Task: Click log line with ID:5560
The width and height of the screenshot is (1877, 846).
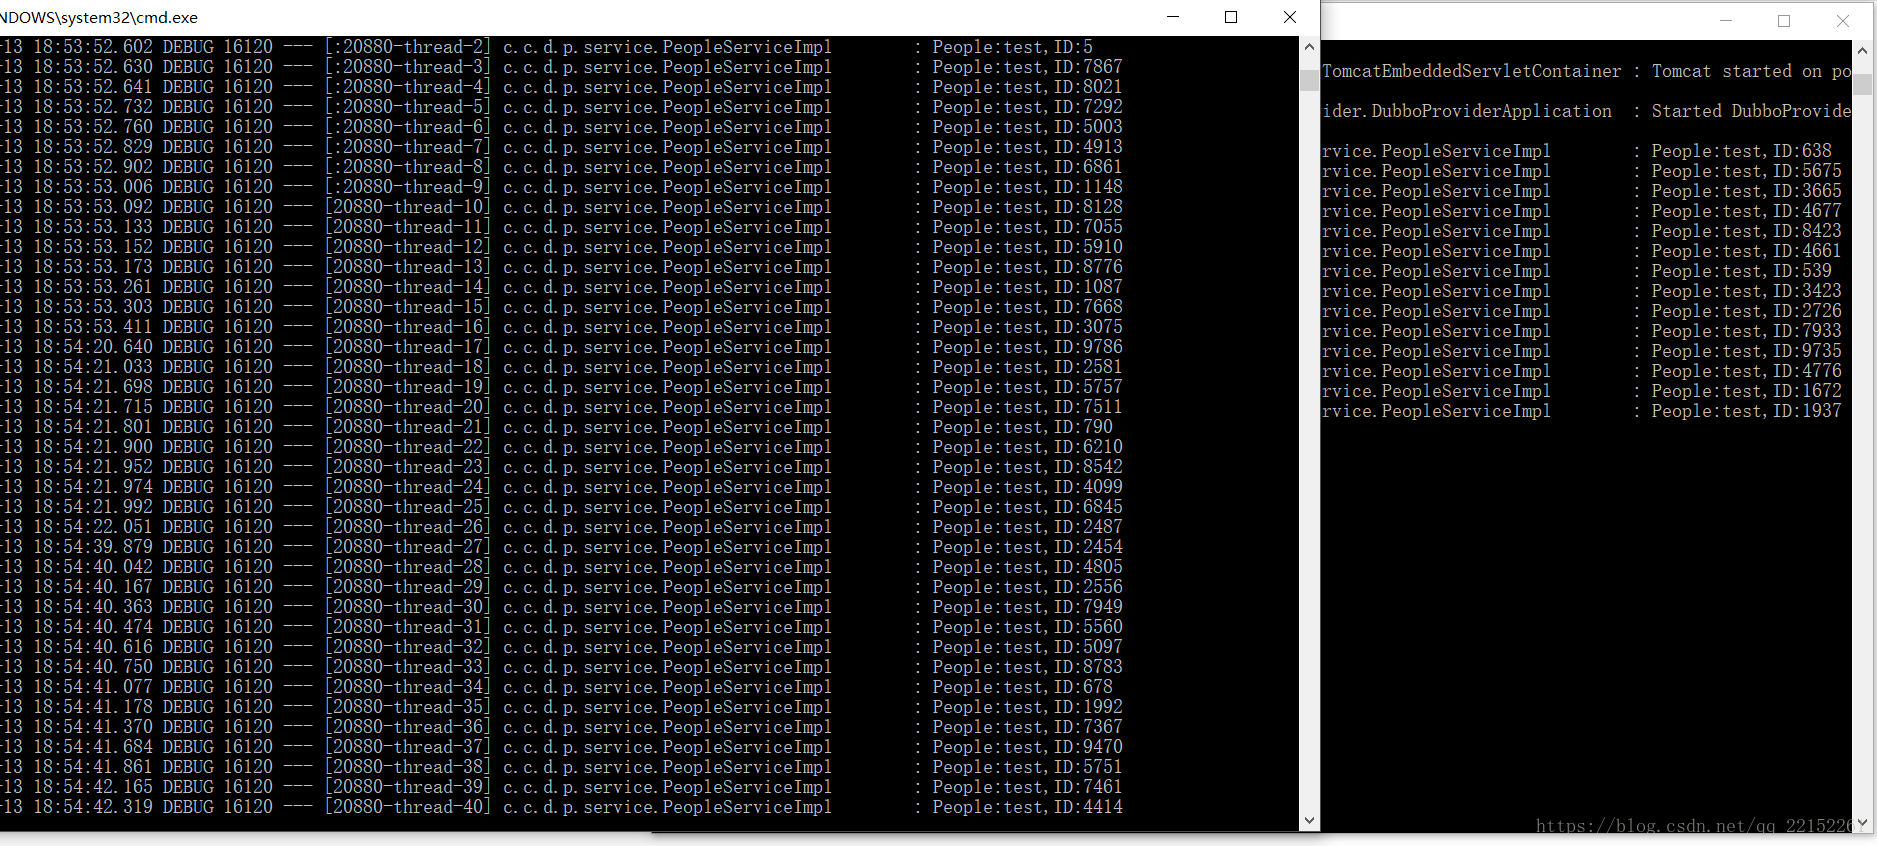Action: coord(561,627)
